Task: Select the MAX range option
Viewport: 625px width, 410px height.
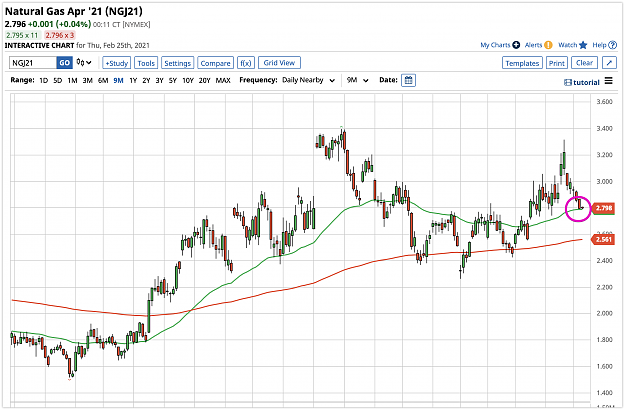Action: pyautogui.click(x=223, y=80)
